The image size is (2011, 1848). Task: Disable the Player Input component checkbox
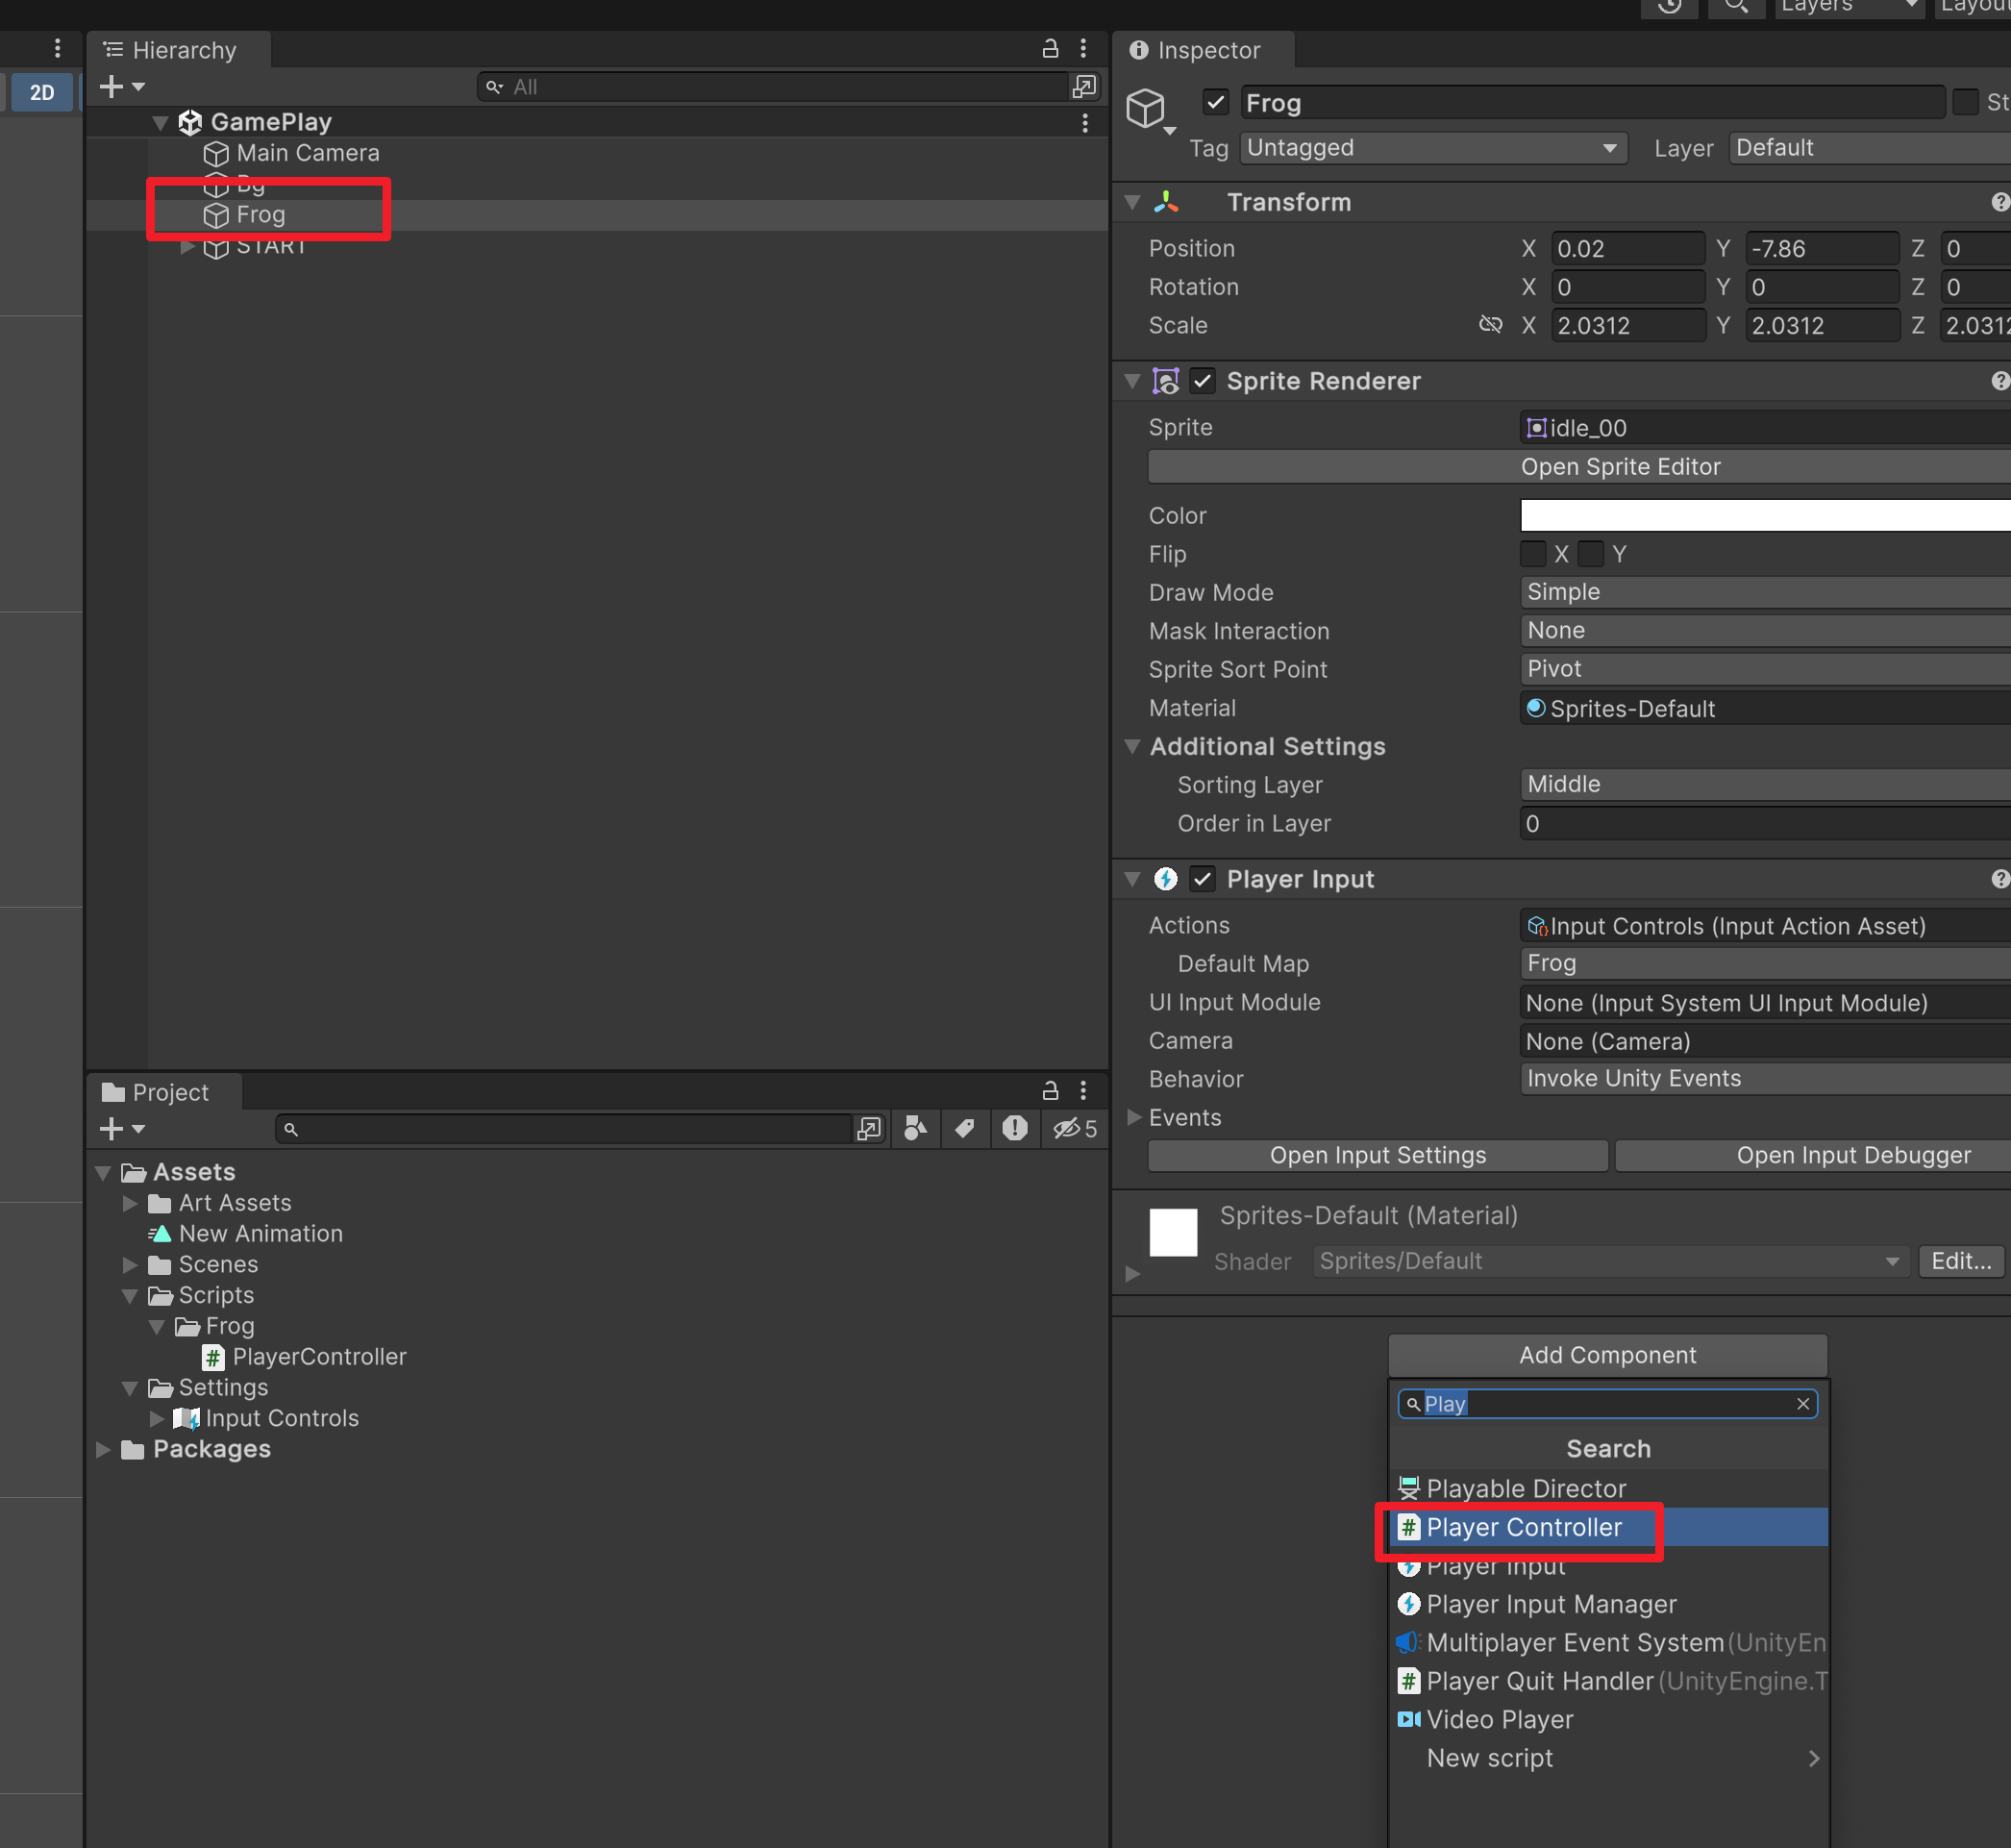[1202, 879]
